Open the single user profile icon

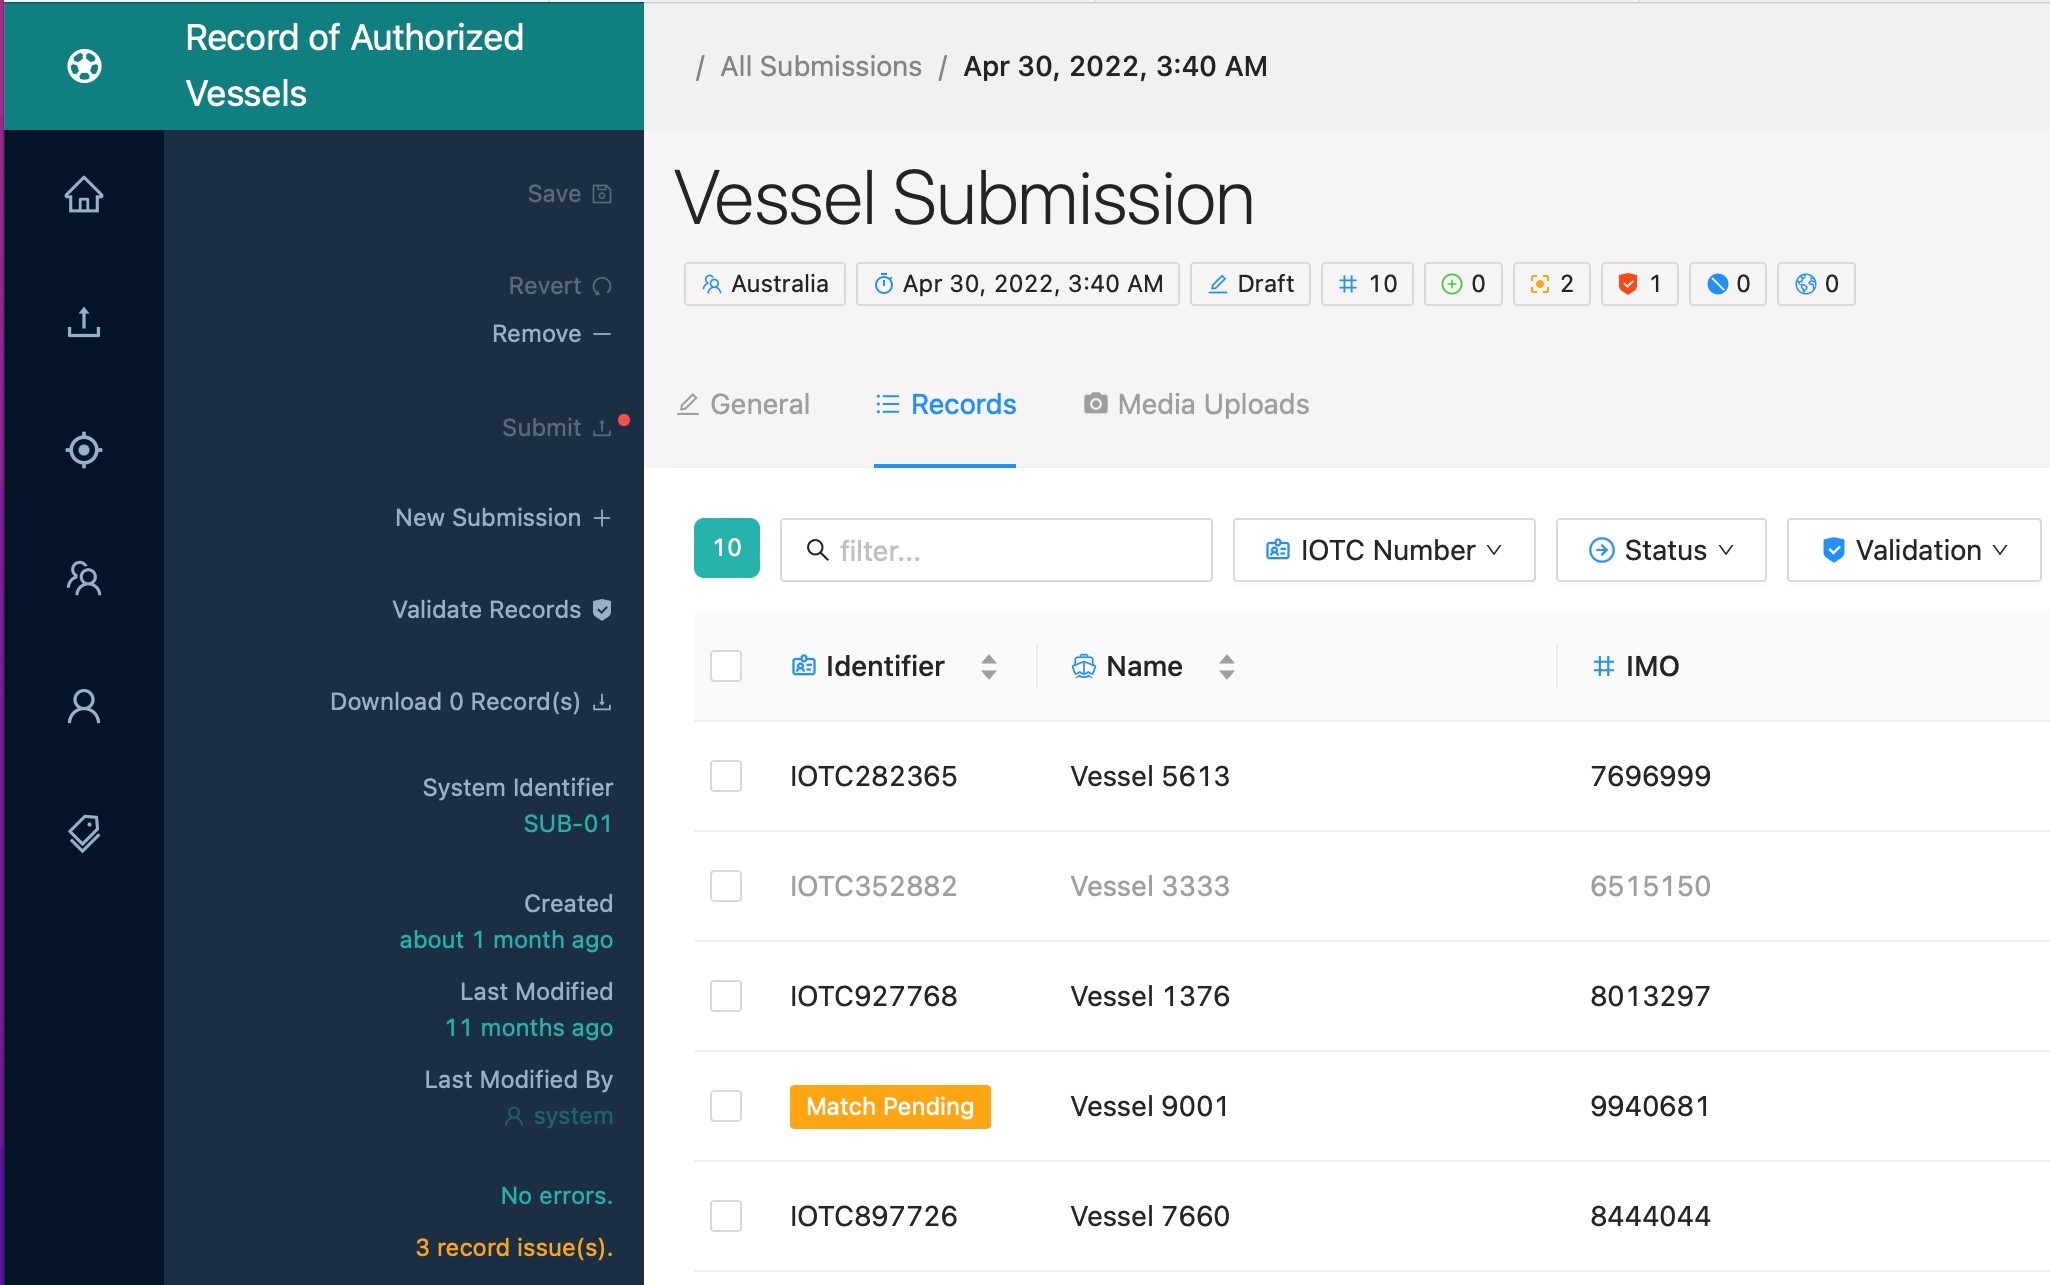click(x=84, y=706)
